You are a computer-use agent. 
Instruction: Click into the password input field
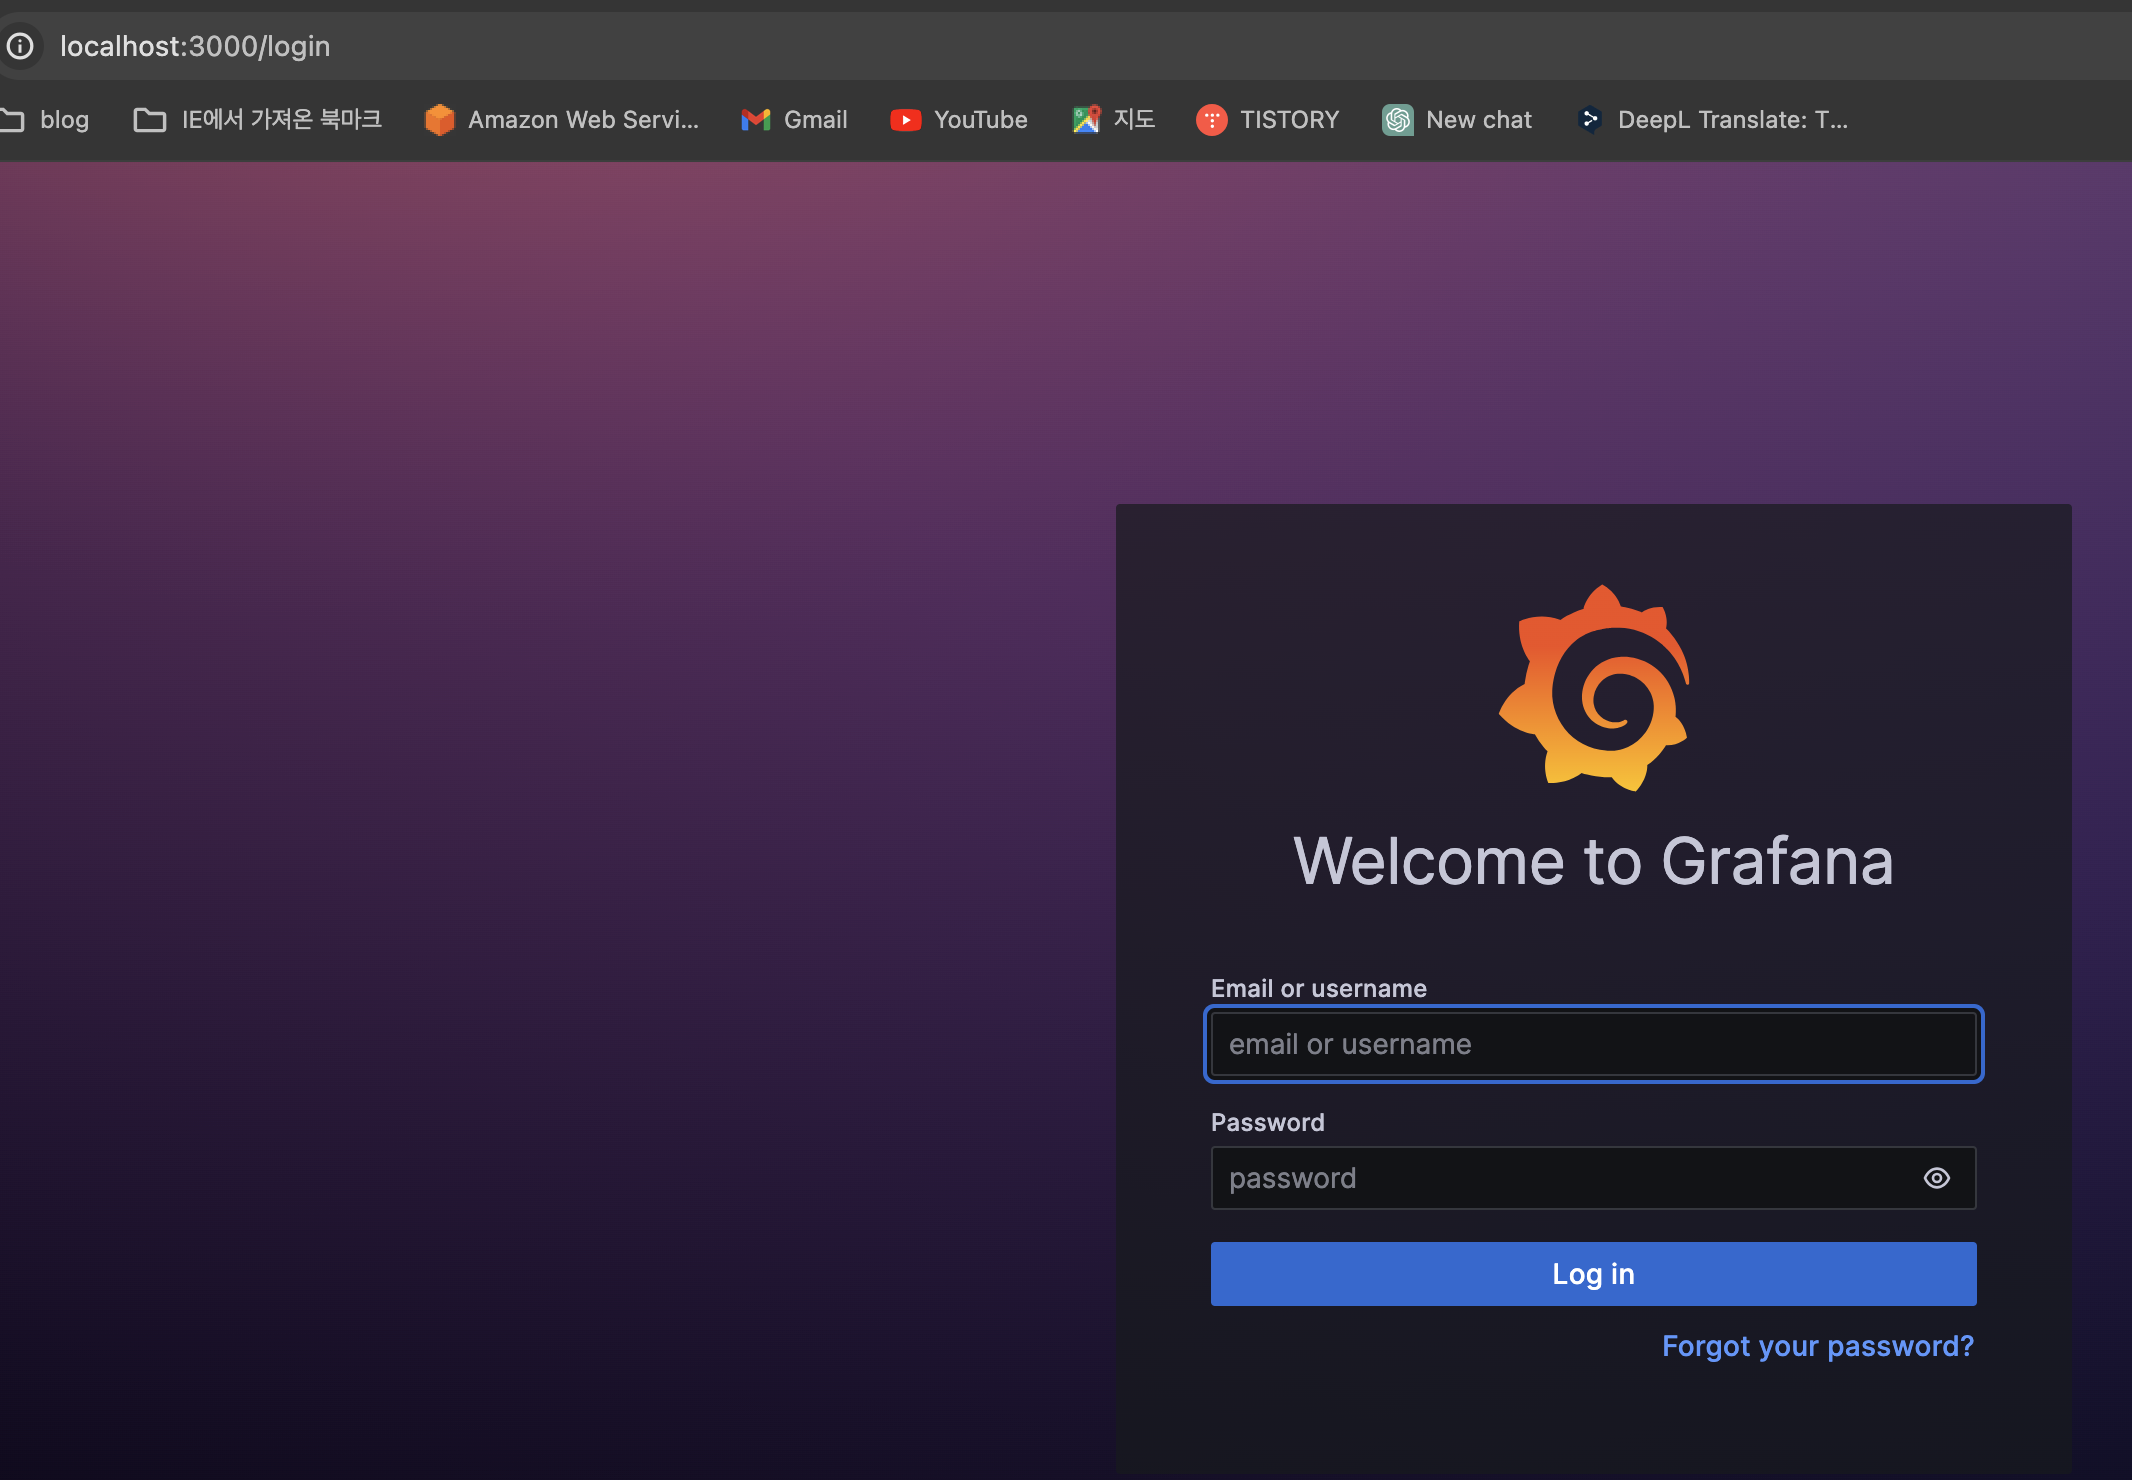[x=1560, y=1178]
